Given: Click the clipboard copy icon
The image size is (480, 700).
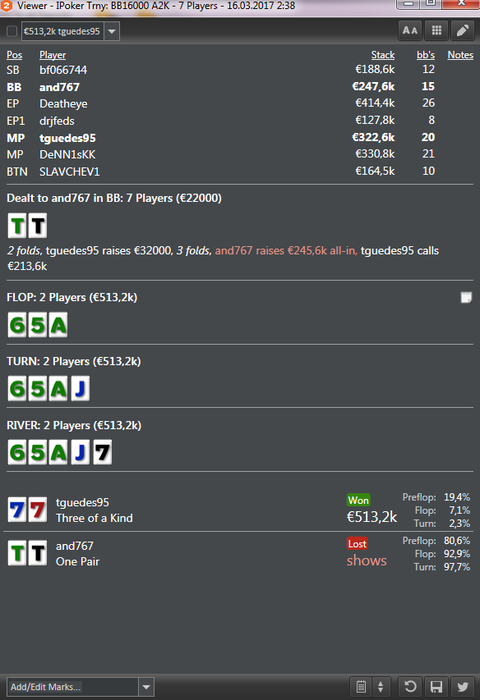Looking at the screenshot, I should pos(361,686).
